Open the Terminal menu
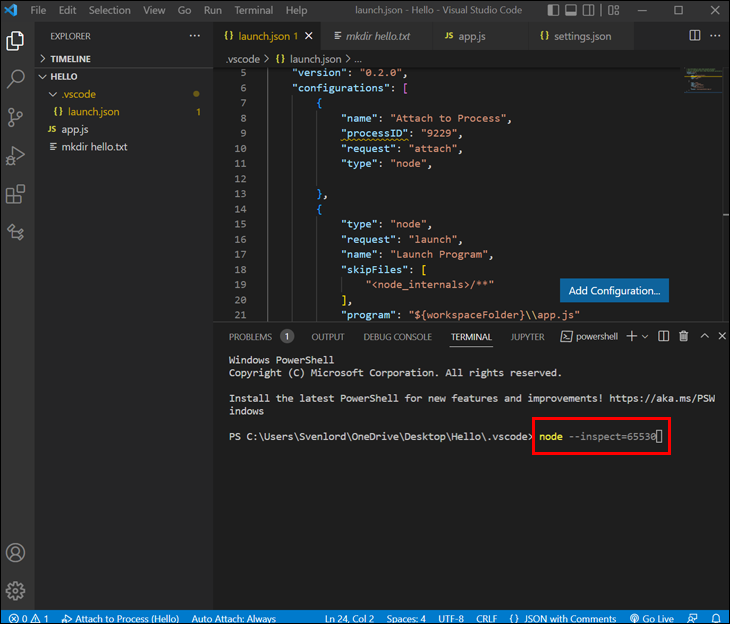 point(253,10)
